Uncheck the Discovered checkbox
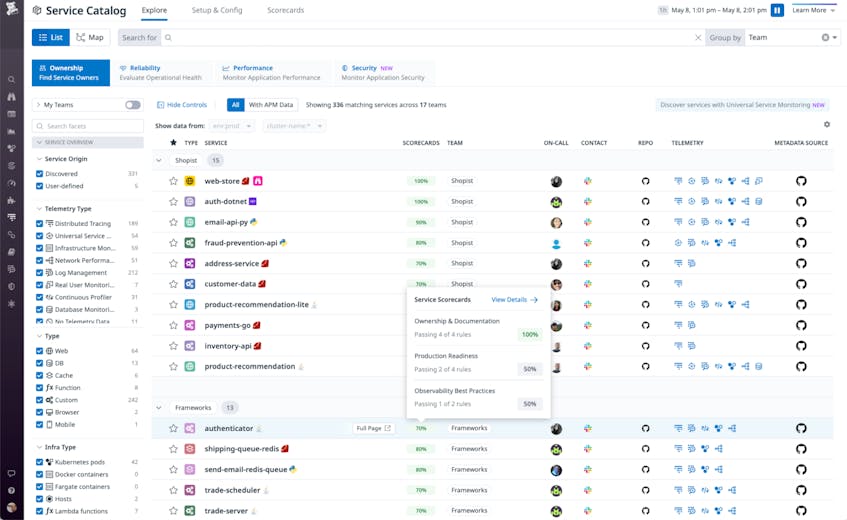 [39, 174]
